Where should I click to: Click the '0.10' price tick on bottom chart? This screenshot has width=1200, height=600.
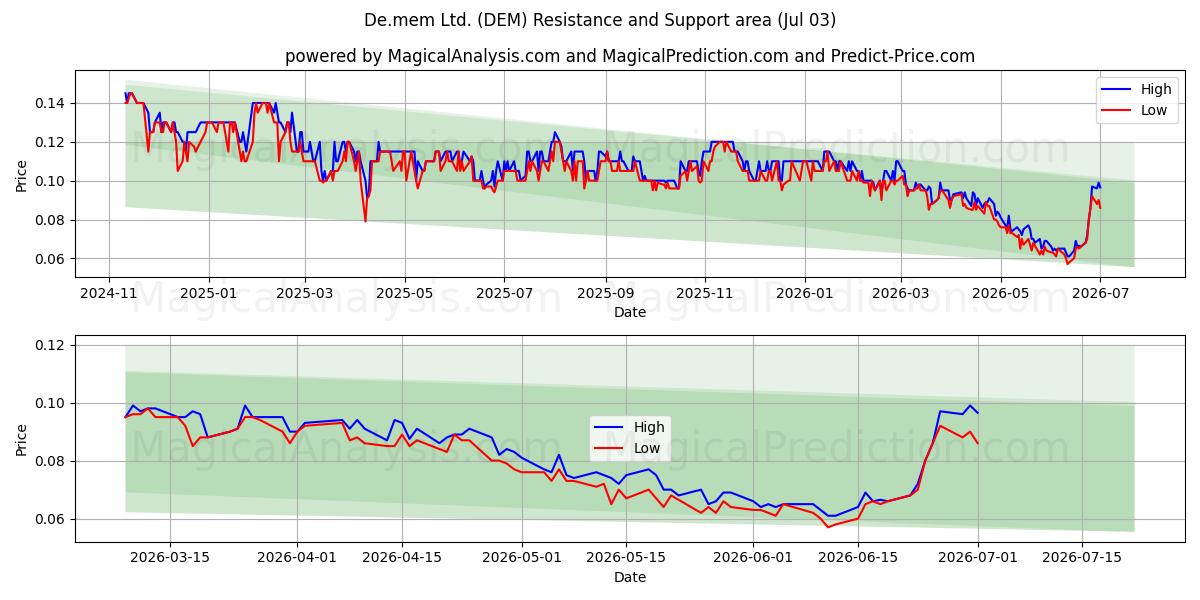[52, 403]
